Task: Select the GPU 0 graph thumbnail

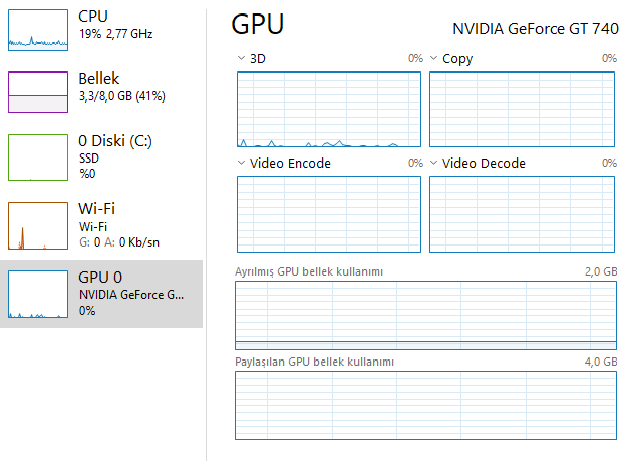Action: coord(37,294)
